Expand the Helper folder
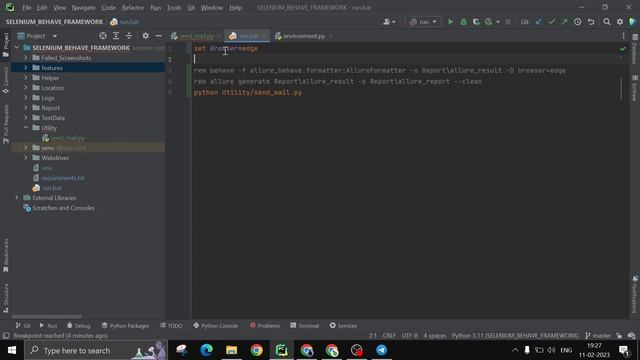Image resolution: width=640 pixels, height=360 pixels. [26, 78]
